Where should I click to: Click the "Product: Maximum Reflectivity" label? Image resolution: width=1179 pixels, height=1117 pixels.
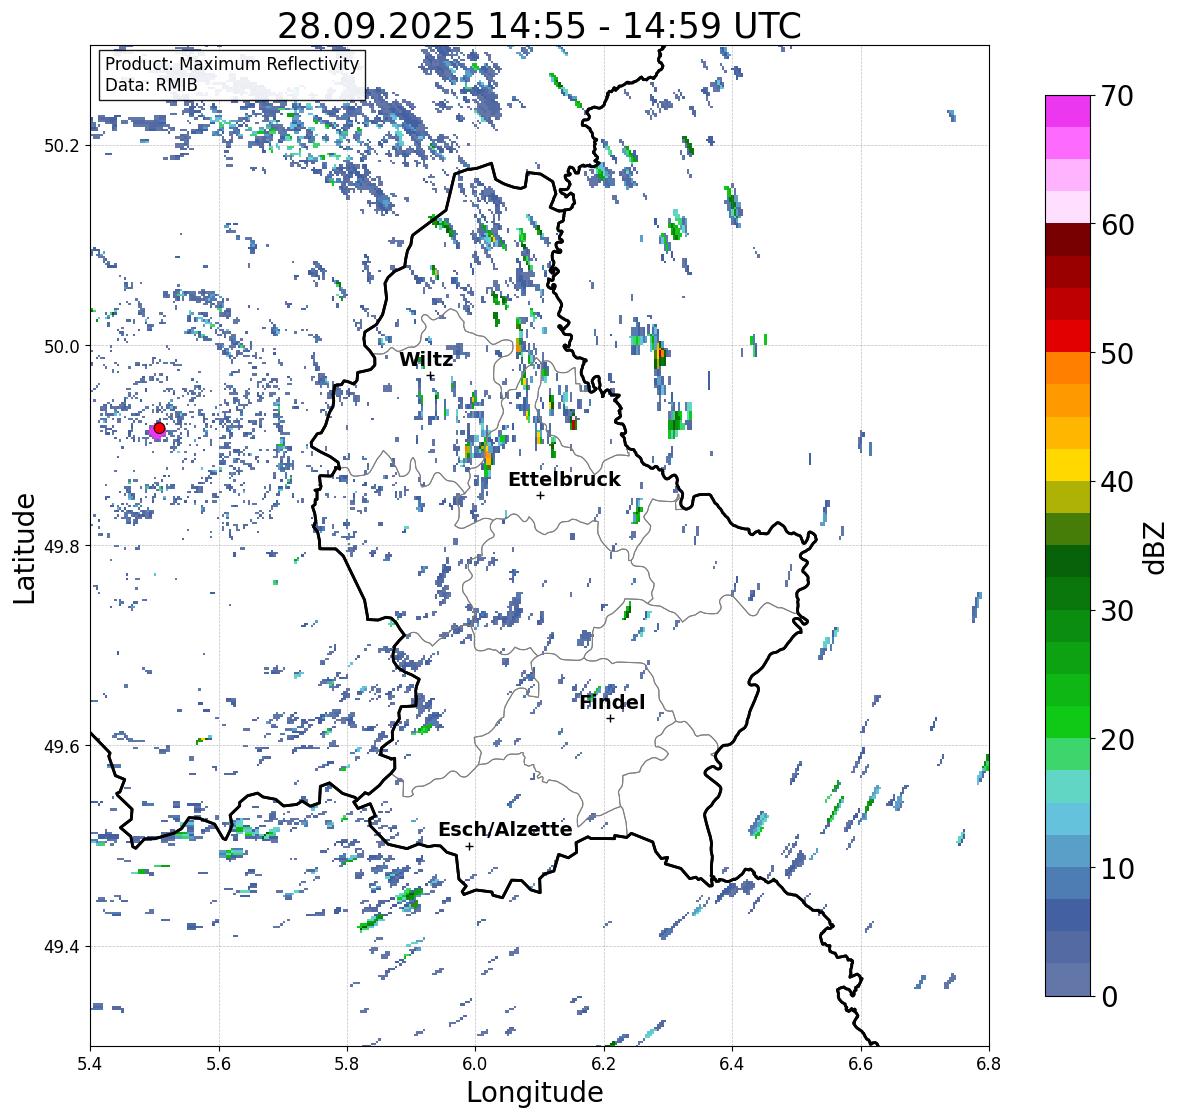(x=232, y=64)
